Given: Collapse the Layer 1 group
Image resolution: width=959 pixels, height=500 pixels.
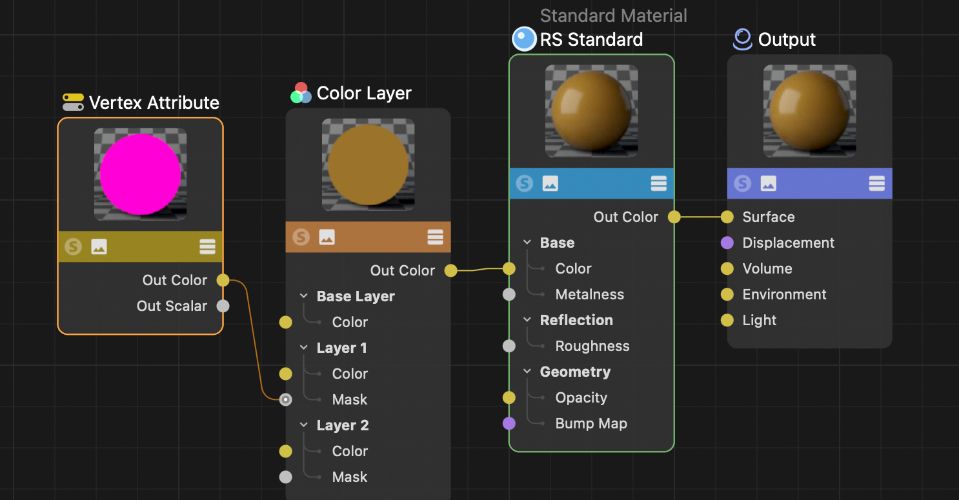Looking at the screenshot, I should (x=303, y=347).
